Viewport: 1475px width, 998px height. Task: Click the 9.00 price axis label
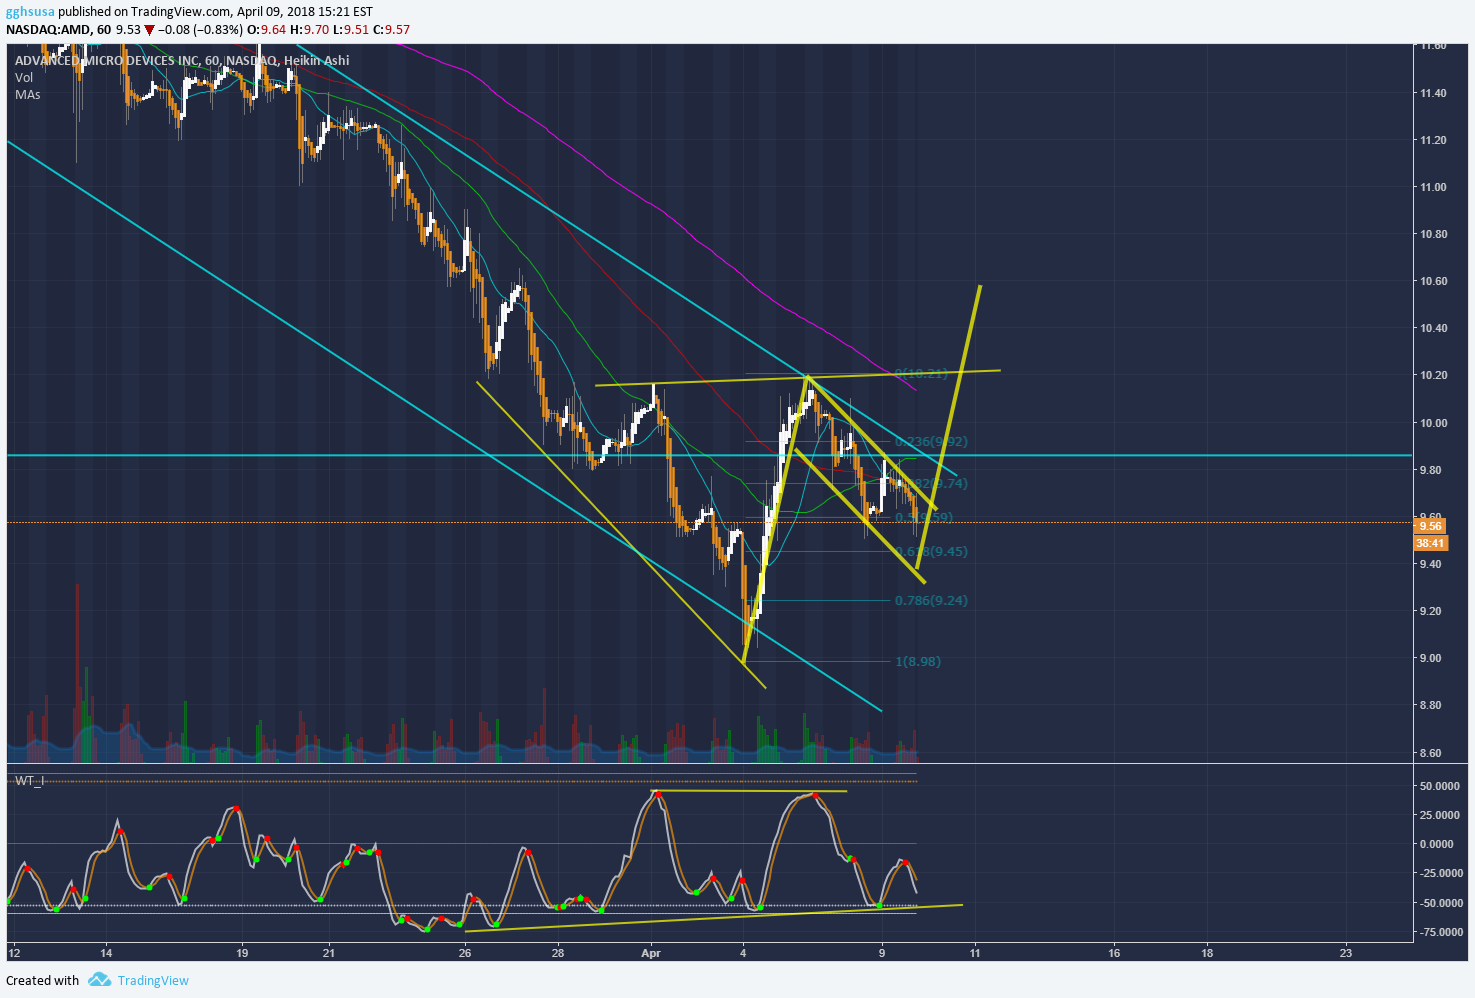1430,658
